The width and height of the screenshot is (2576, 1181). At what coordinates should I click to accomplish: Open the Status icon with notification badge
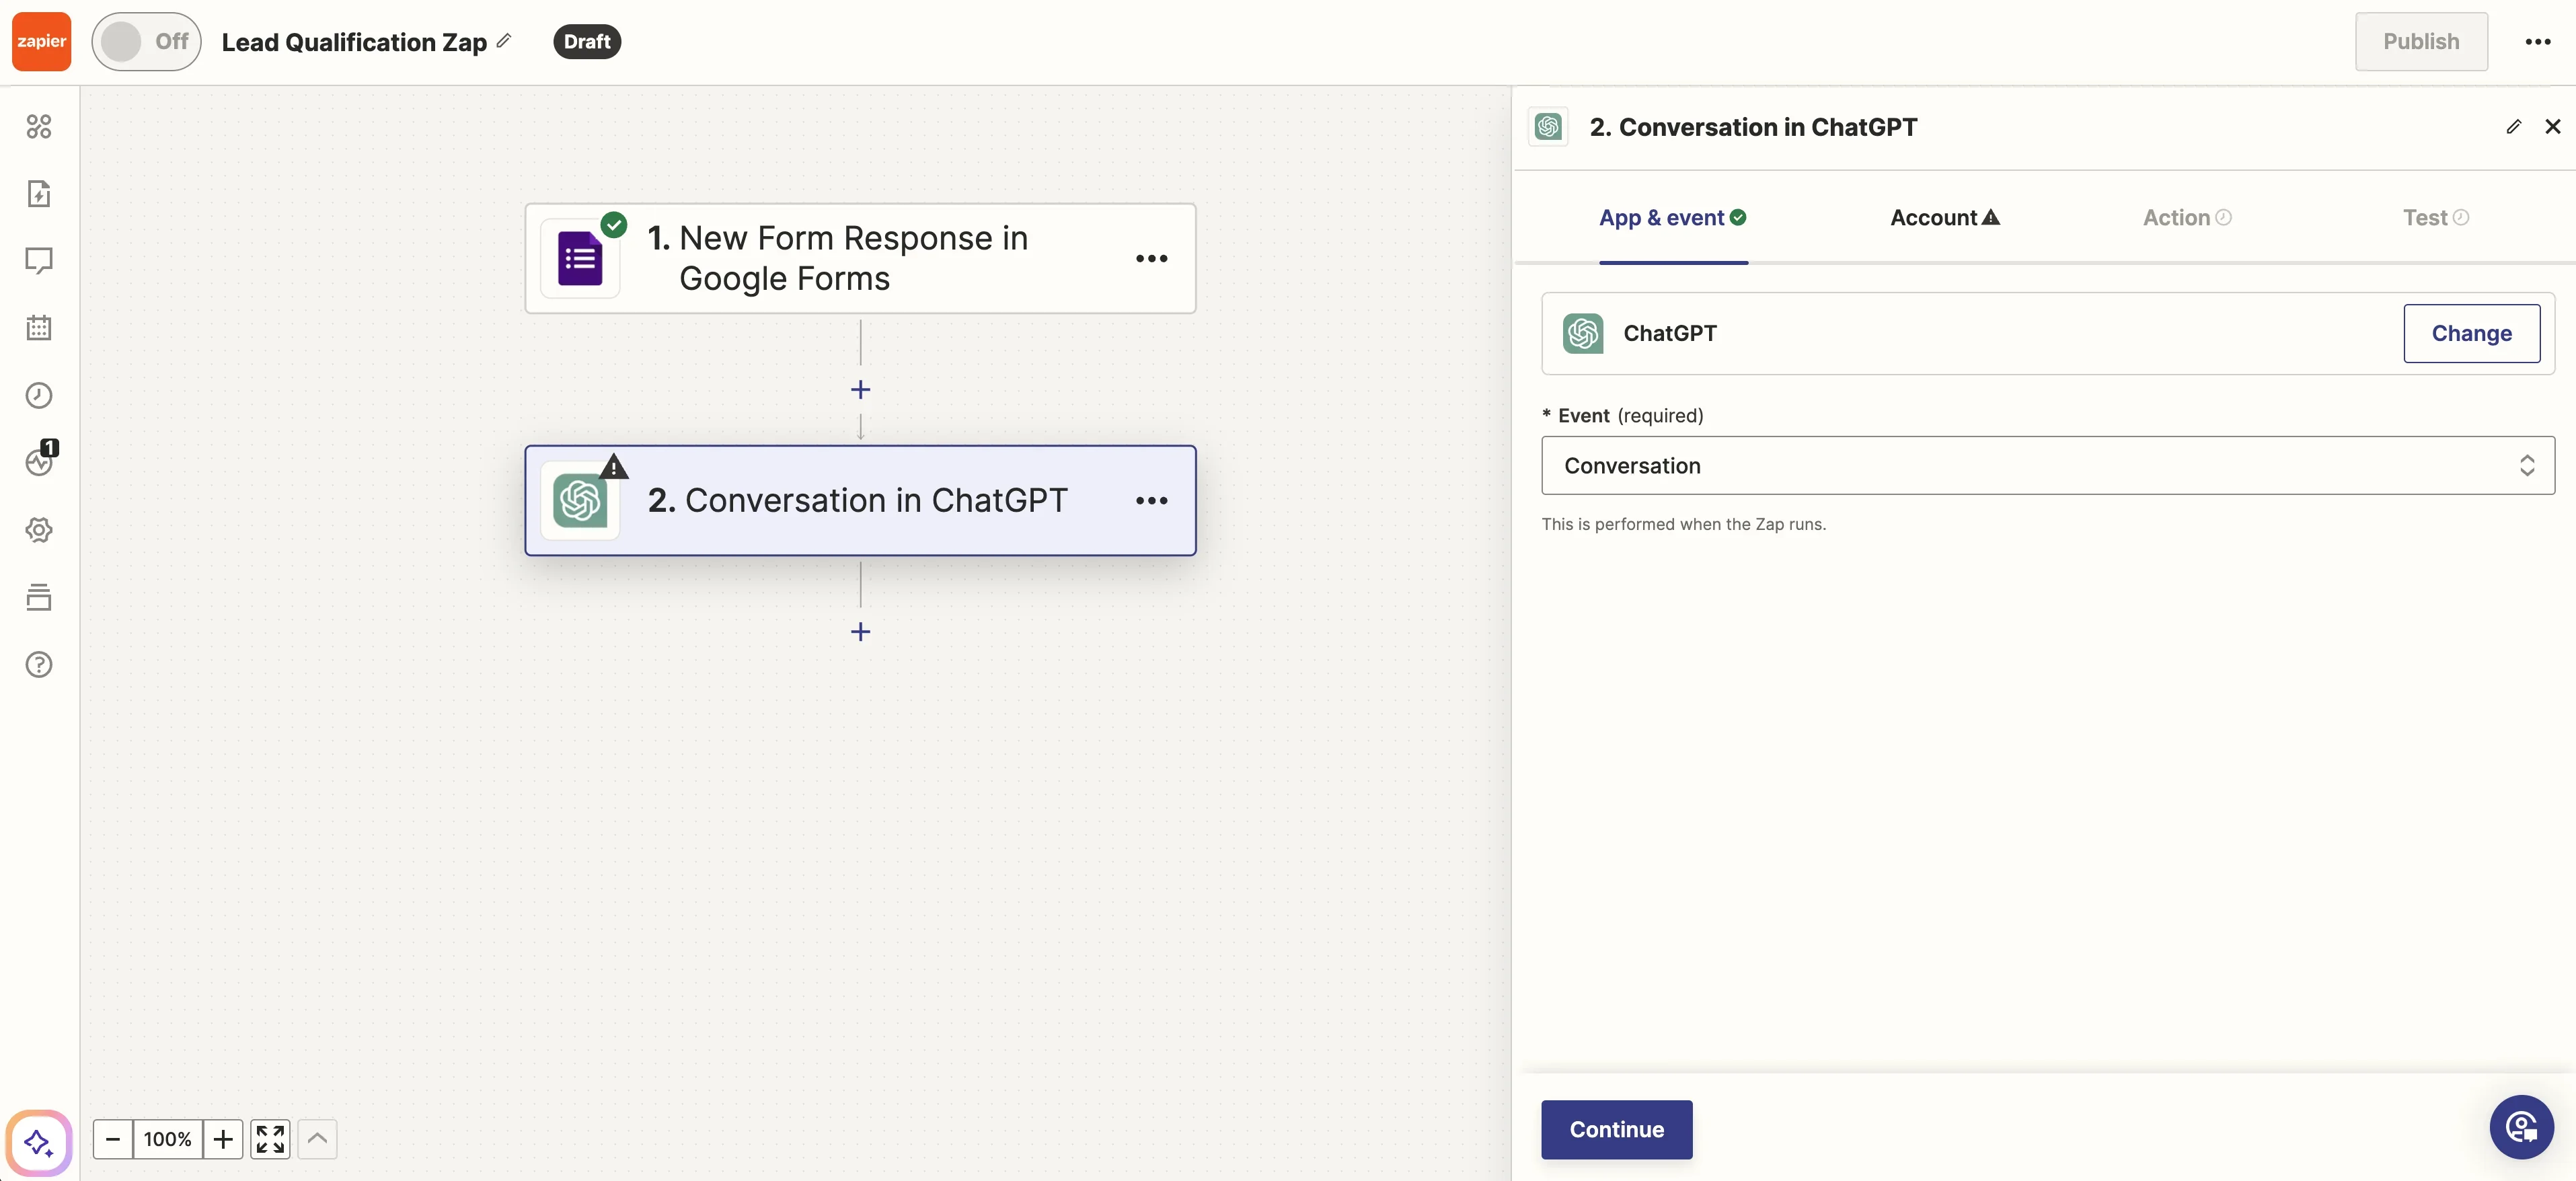[x=39, y=461]
